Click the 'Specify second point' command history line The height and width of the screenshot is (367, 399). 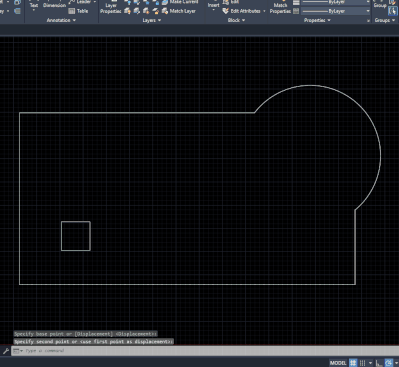tap(94, 342)
